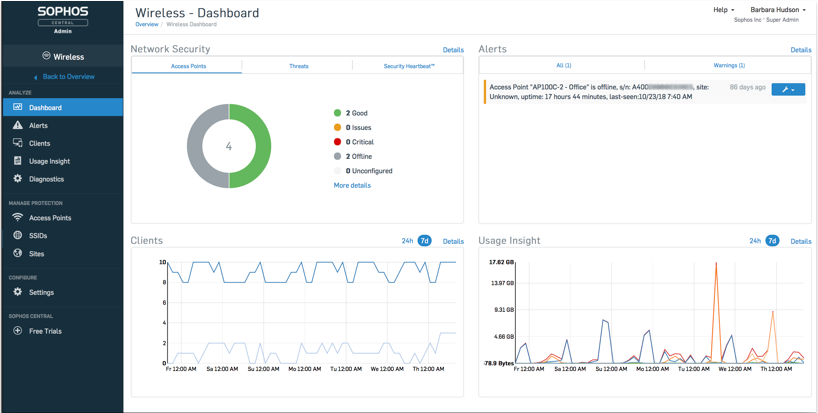Open Dashboard in the sidebar
The height and width of the screenshot is (413, 818).
[63, 107]
